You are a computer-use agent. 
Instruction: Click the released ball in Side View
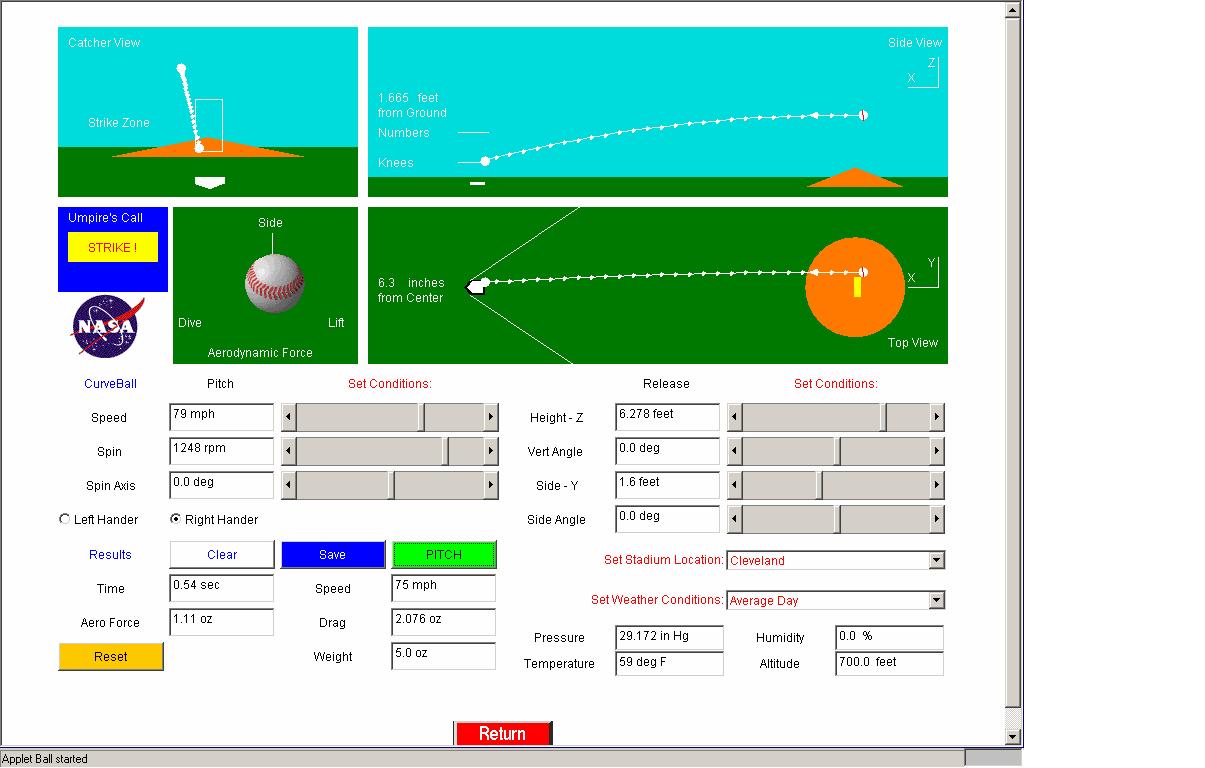[863, 115]
